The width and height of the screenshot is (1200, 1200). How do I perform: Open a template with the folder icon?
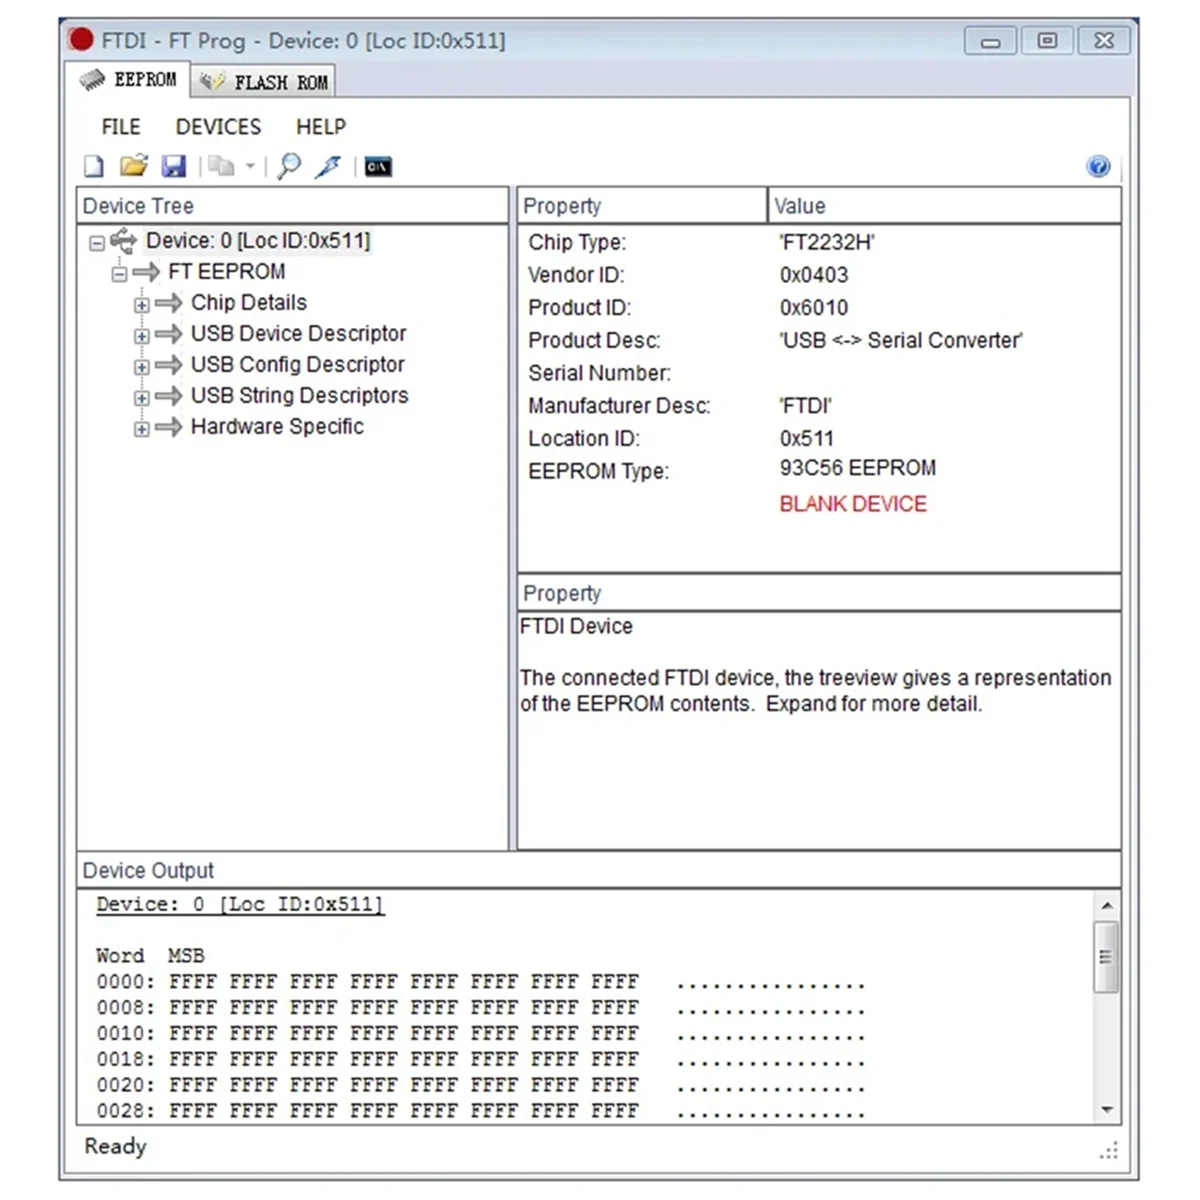coord(133,166)
